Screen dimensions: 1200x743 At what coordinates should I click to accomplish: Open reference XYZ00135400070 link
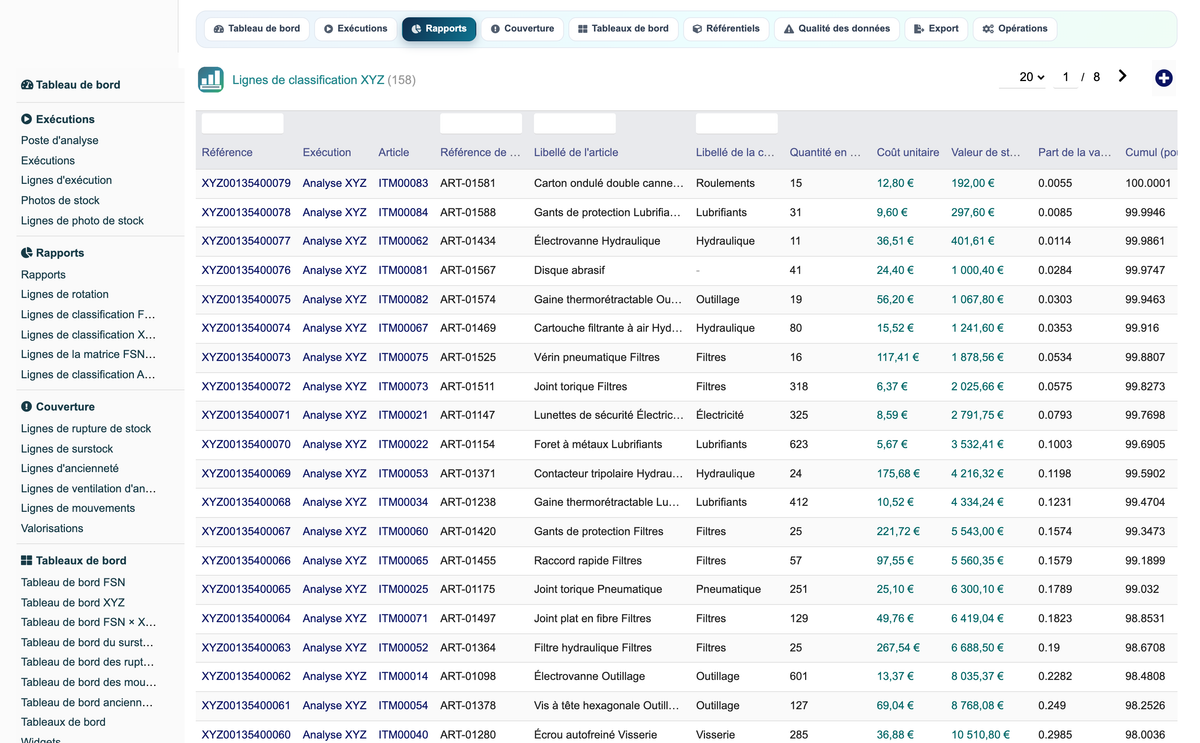[x=246, y=444]
